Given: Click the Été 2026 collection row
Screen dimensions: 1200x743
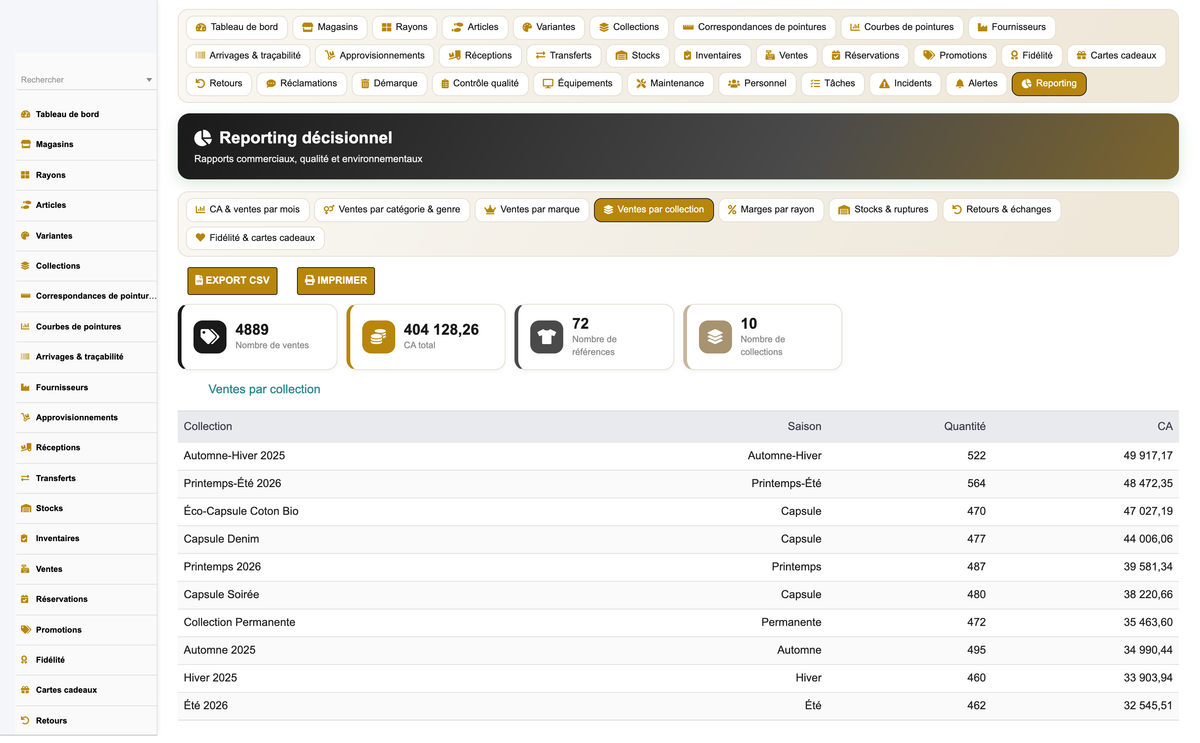Looking at the screenshot, I should tap(678, 706).
